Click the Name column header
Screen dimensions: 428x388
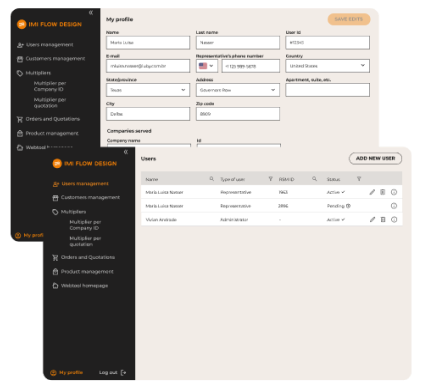pyautogui.click(x=152, y=179)
